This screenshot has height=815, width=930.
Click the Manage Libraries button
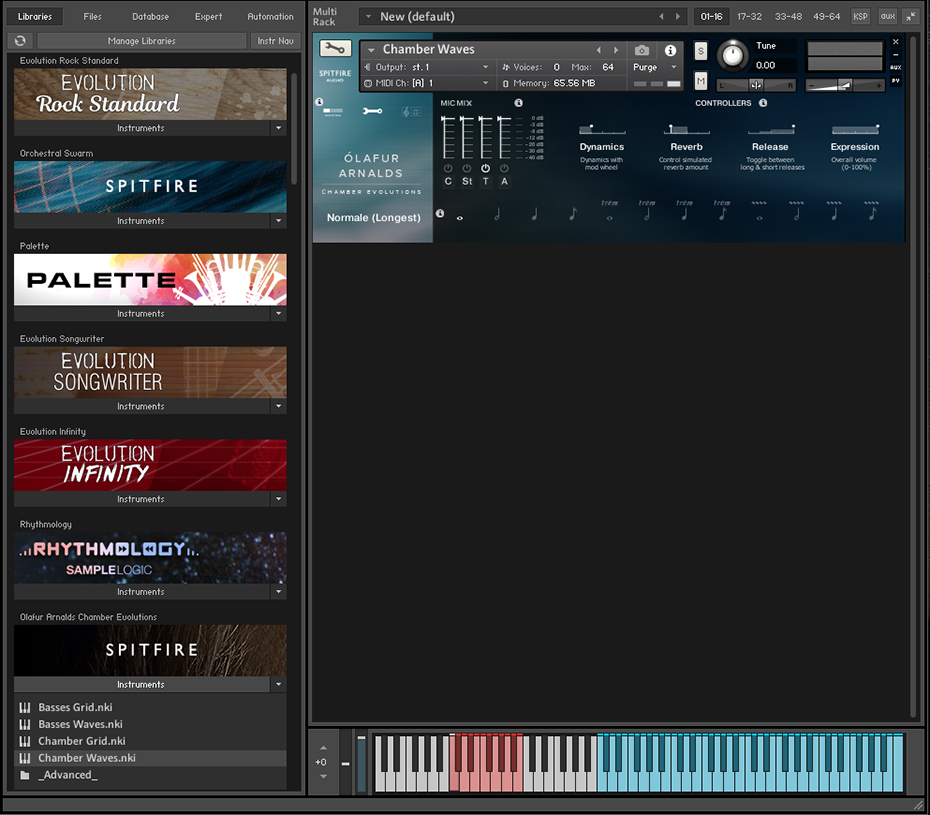pyautogui.click(x=142, y=41)
